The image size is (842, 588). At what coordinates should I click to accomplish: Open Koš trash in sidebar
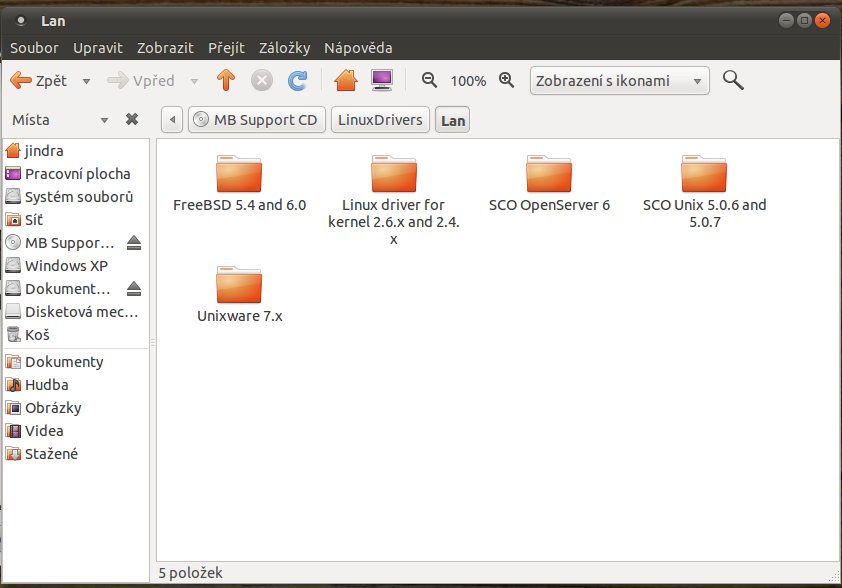pyautogui.click(x=76, y=335)
